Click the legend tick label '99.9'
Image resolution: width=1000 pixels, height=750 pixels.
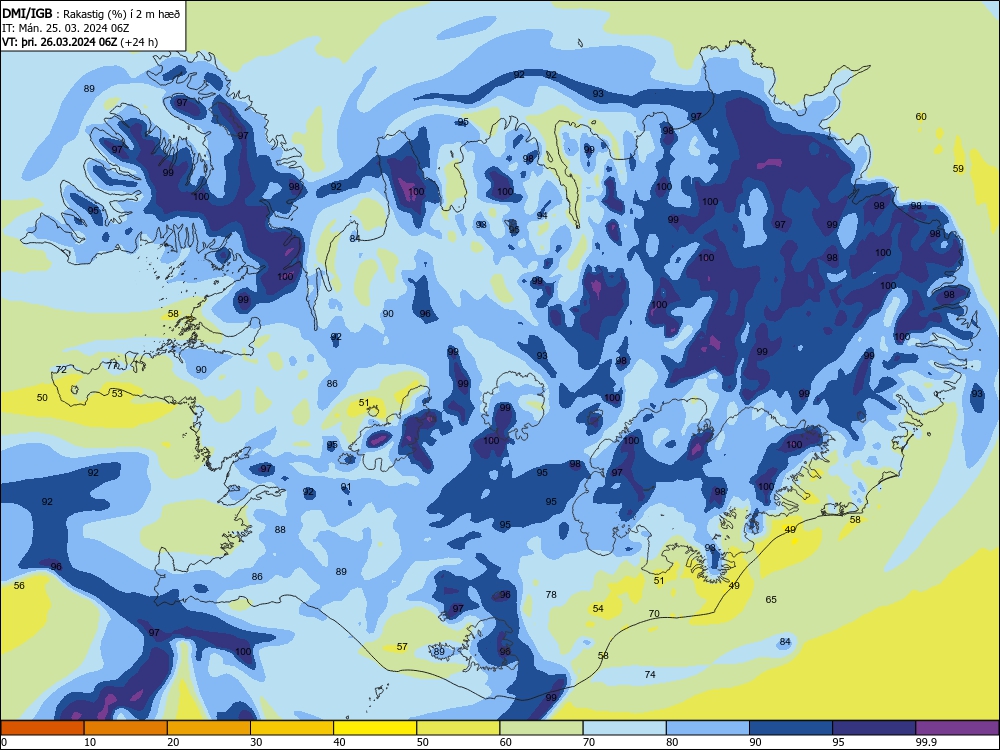[926, 742]
